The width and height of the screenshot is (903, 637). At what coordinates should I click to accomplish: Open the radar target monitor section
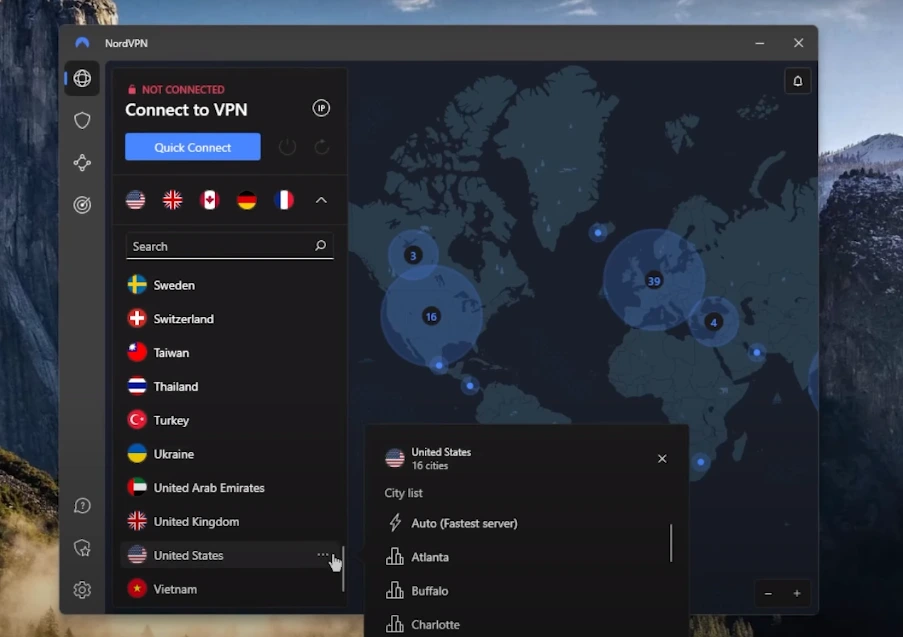[82, 204]
